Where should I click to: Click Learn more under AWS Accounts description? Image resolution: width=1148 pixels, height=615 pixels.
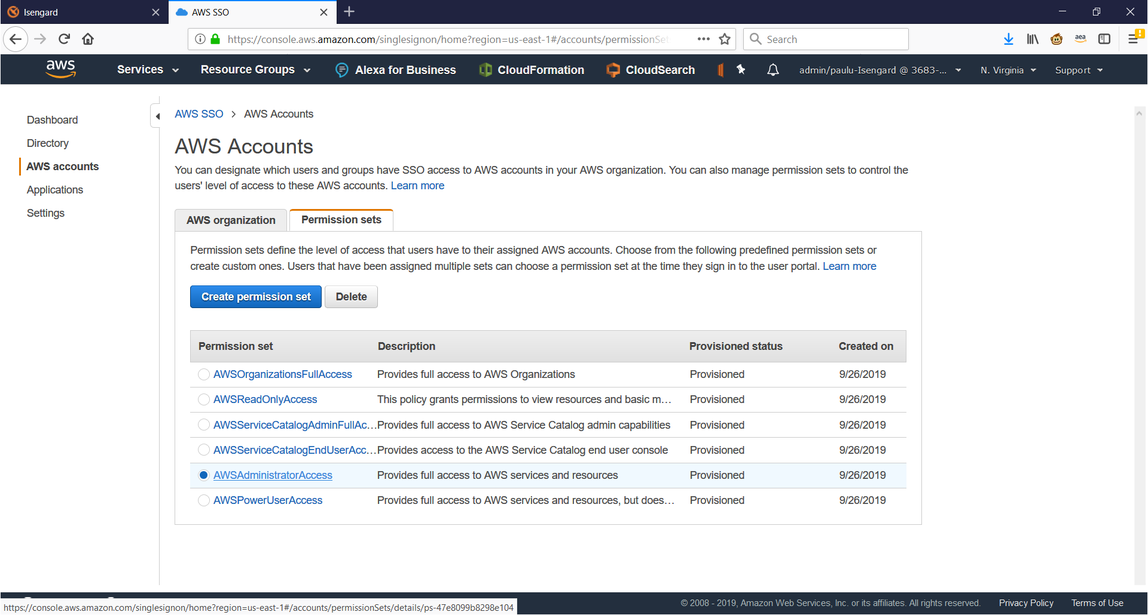417,186
